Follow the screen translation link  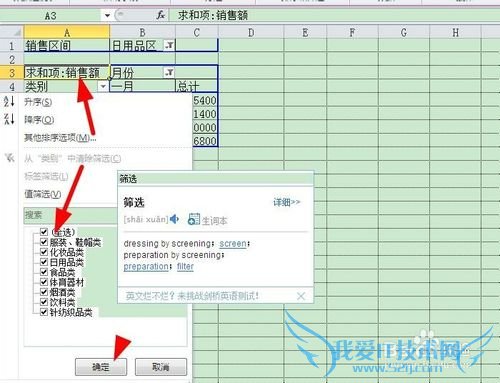coord(233,244)
